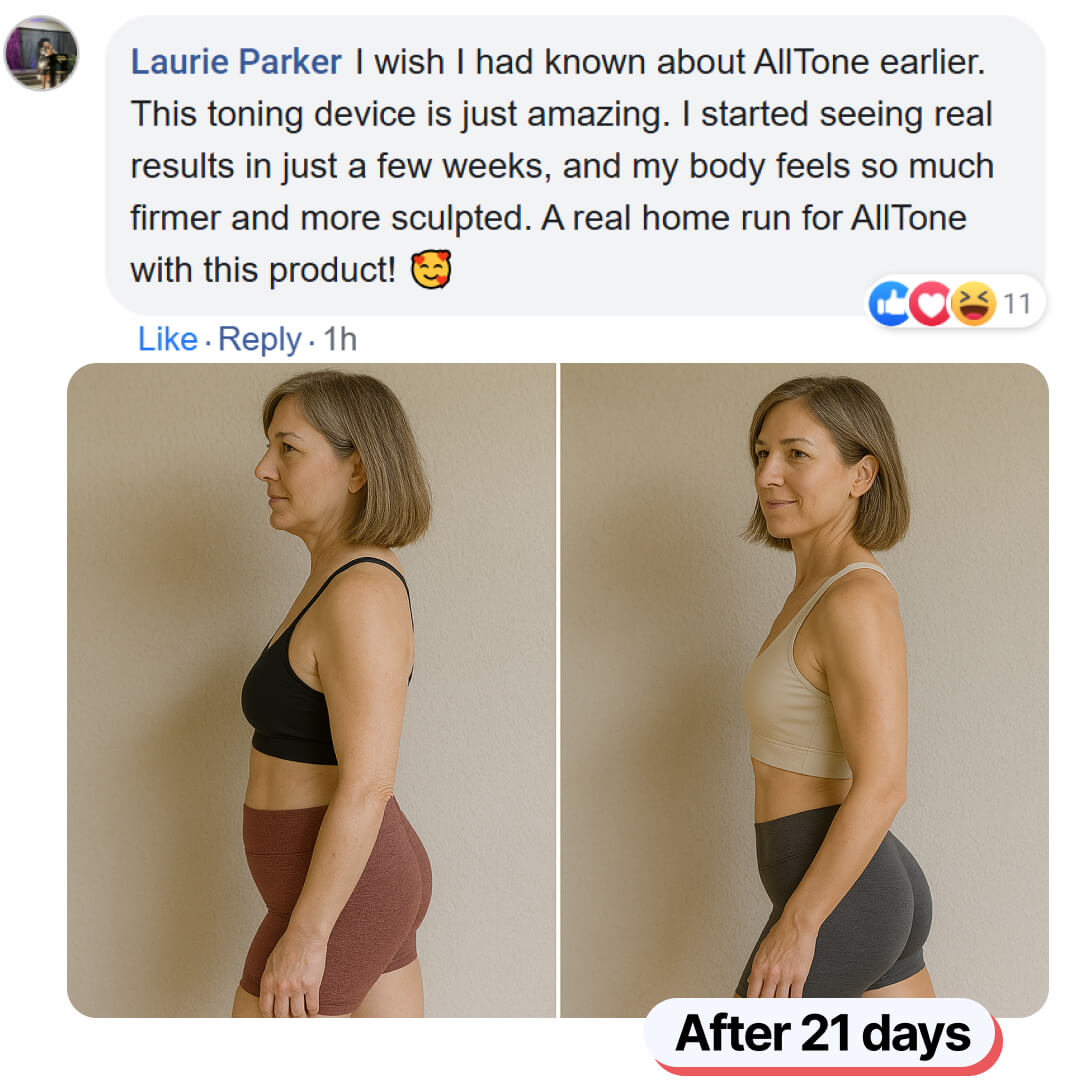
Task: Click 'AllTone earlier' in the comment's first line
Action: pos(864,63)
